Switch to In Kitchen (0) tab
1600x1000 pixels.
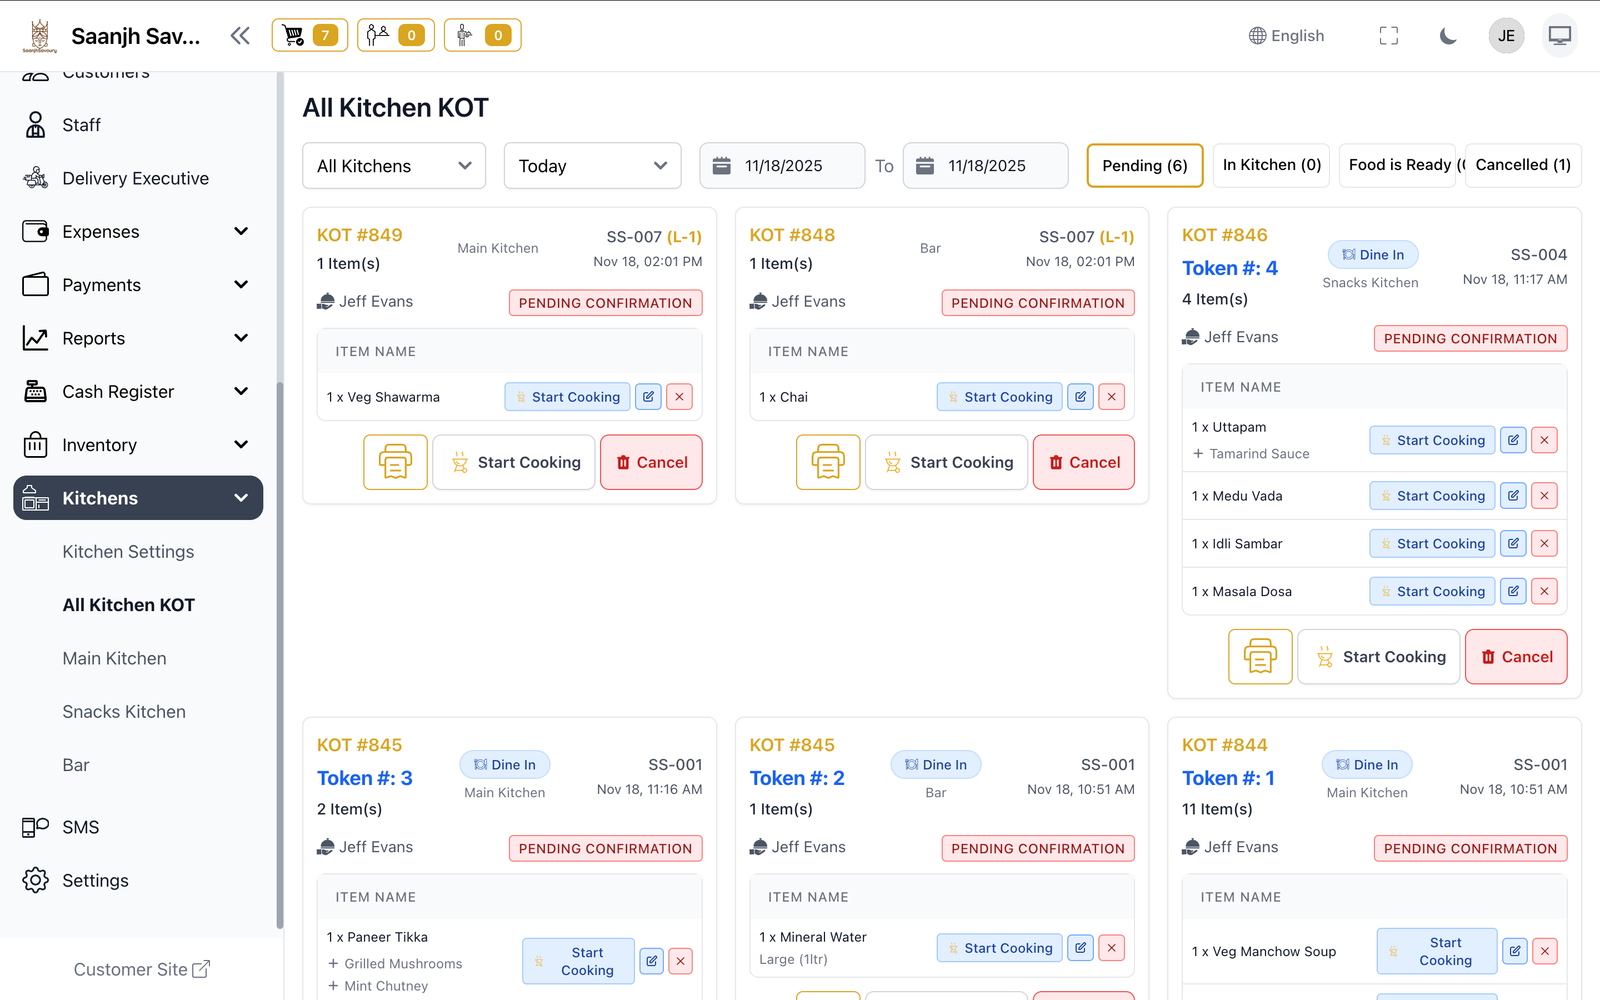(1271, 165)
